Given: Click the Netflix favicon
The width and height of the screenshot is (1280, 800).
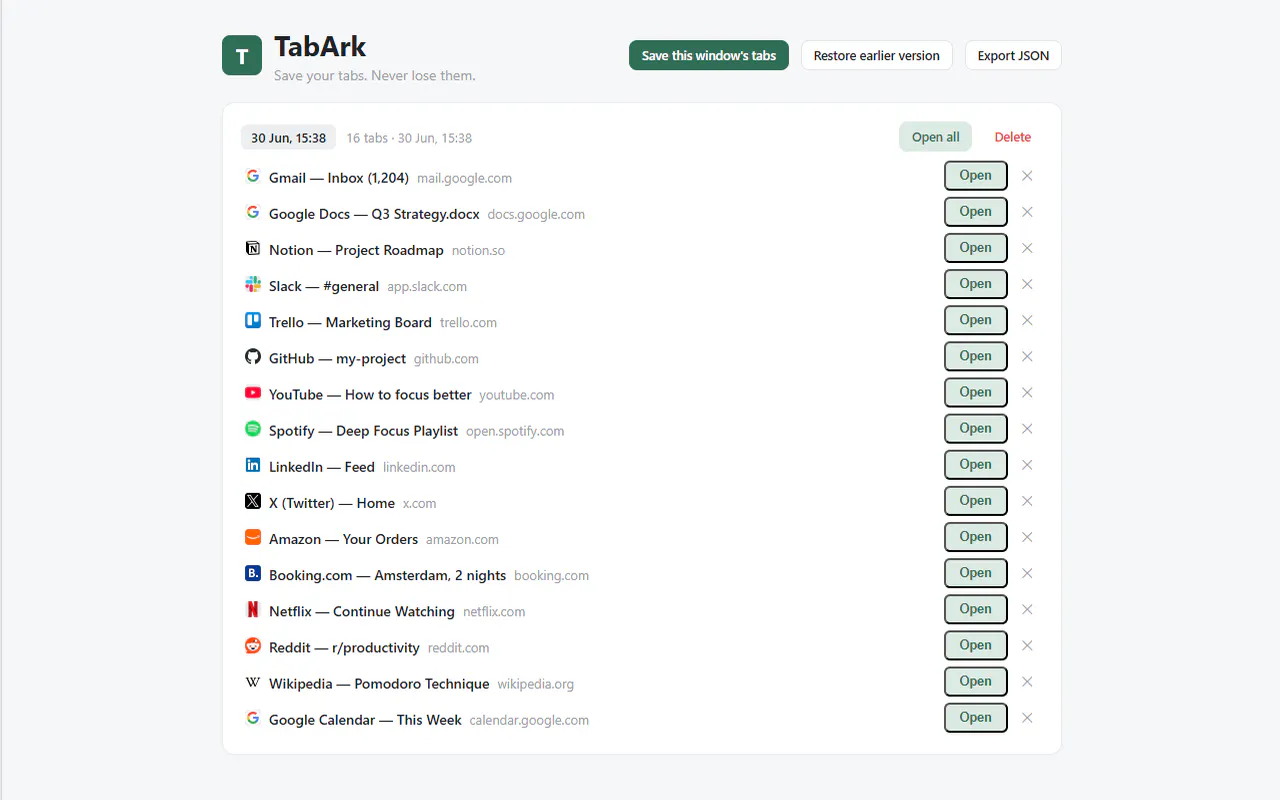Looking at the screenshot, I should click(253, 609).
